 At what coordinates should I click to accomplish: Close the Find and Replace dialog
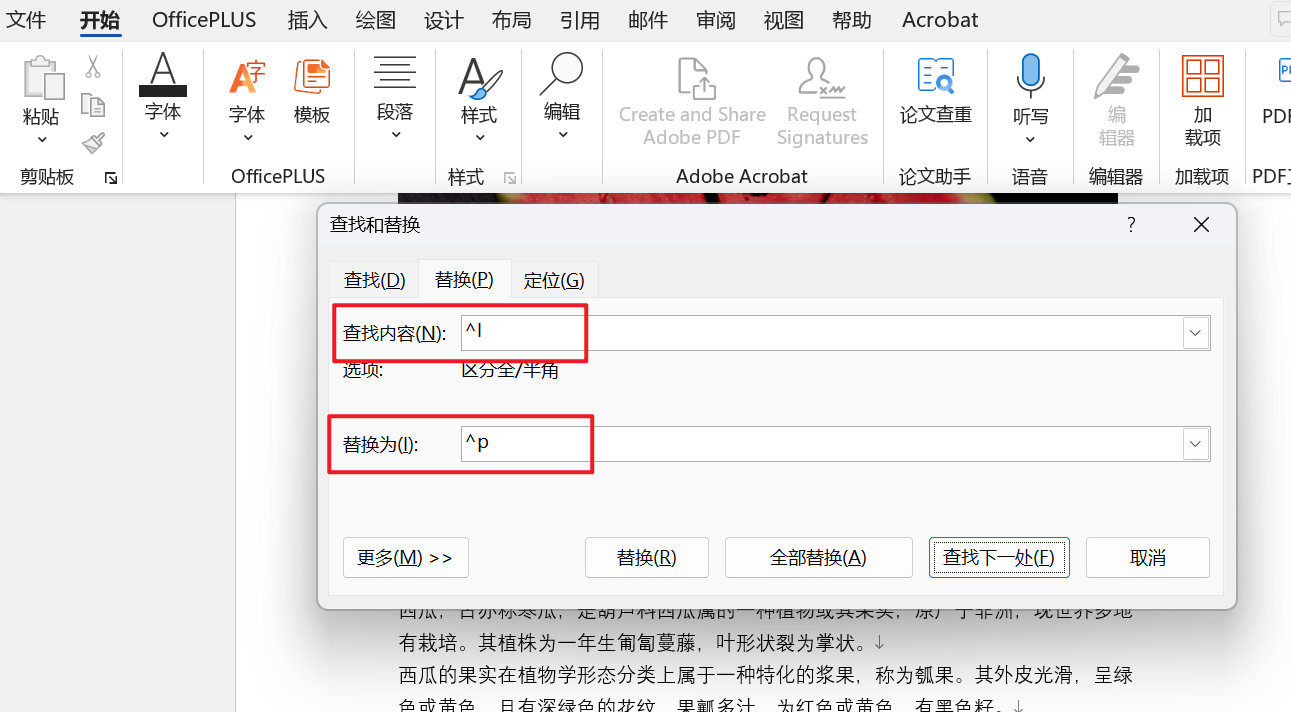coord(1201,225)
